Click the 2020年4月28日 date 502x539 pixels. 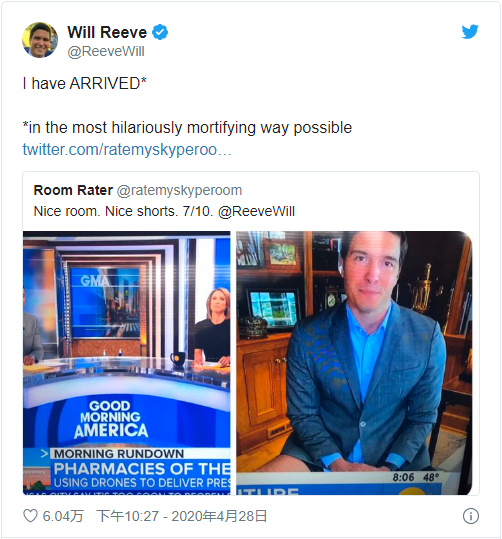tap(219, 516)
